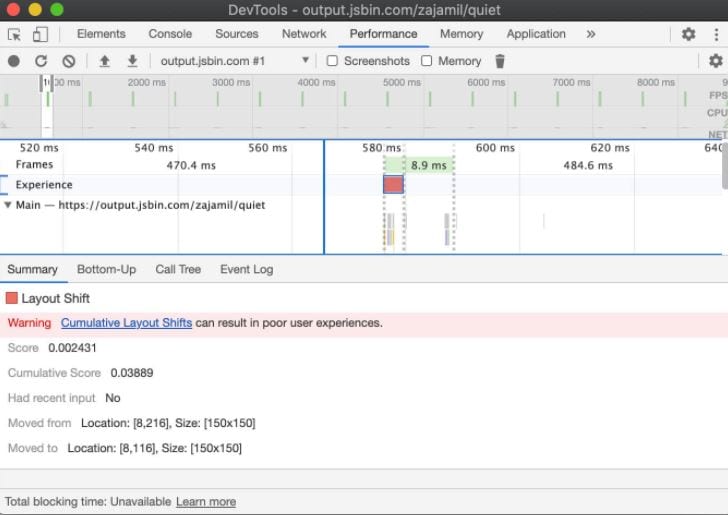
Task: Click the red Layout Shift color swatch
Action: click(12, 298)
